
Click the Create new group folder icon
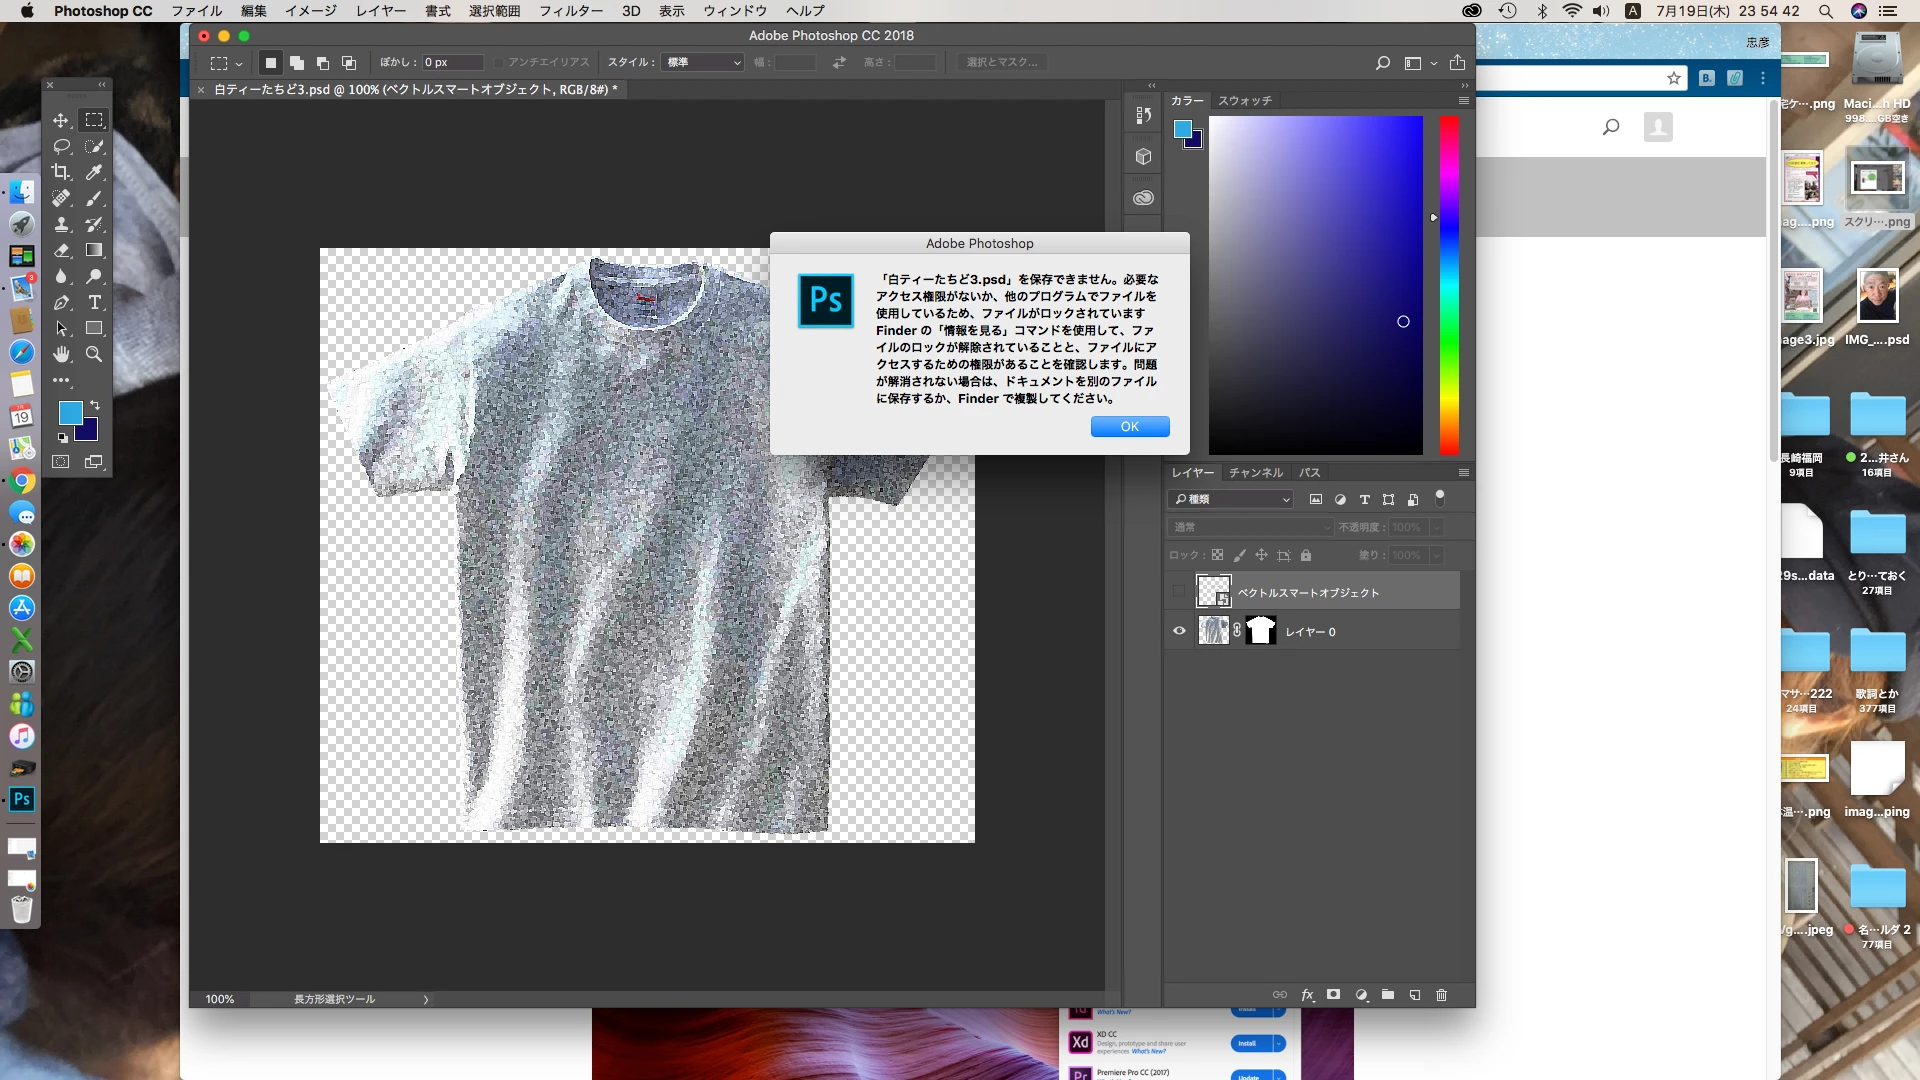(x=1388, y=995)
